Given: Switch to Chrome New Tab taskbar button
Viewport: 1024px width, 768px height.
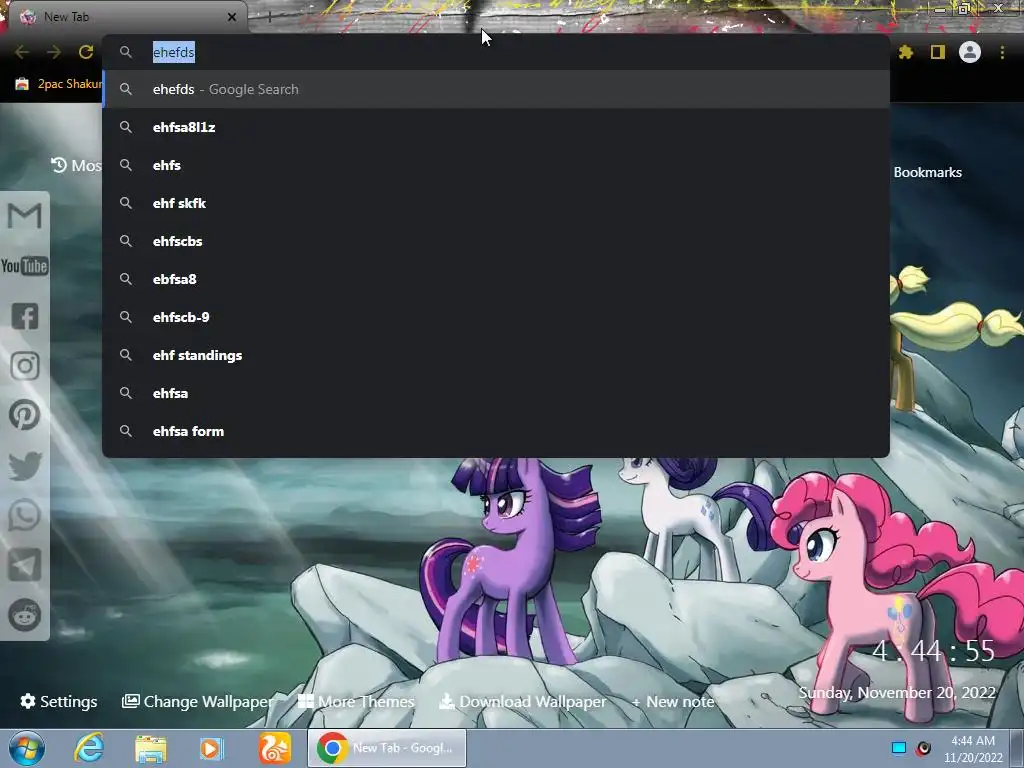Looking at the screenshot, I should pyautogui.click(x=387, y=748).
